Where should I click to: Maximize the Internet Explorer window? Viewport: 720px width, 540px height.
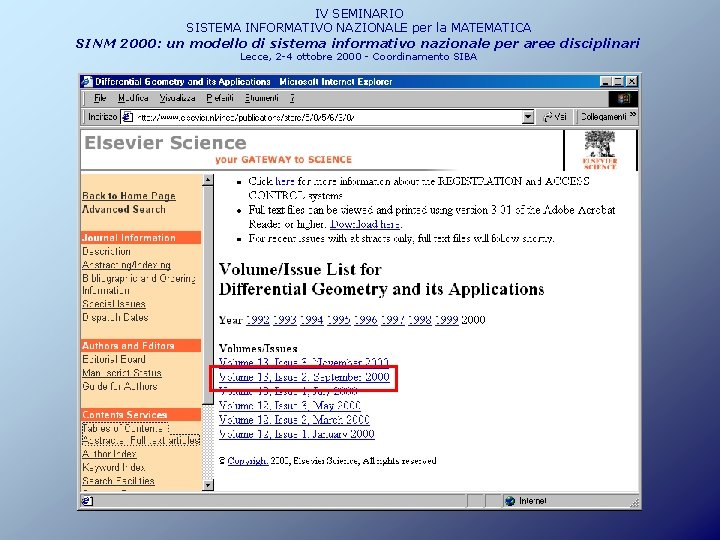(618, 82)
